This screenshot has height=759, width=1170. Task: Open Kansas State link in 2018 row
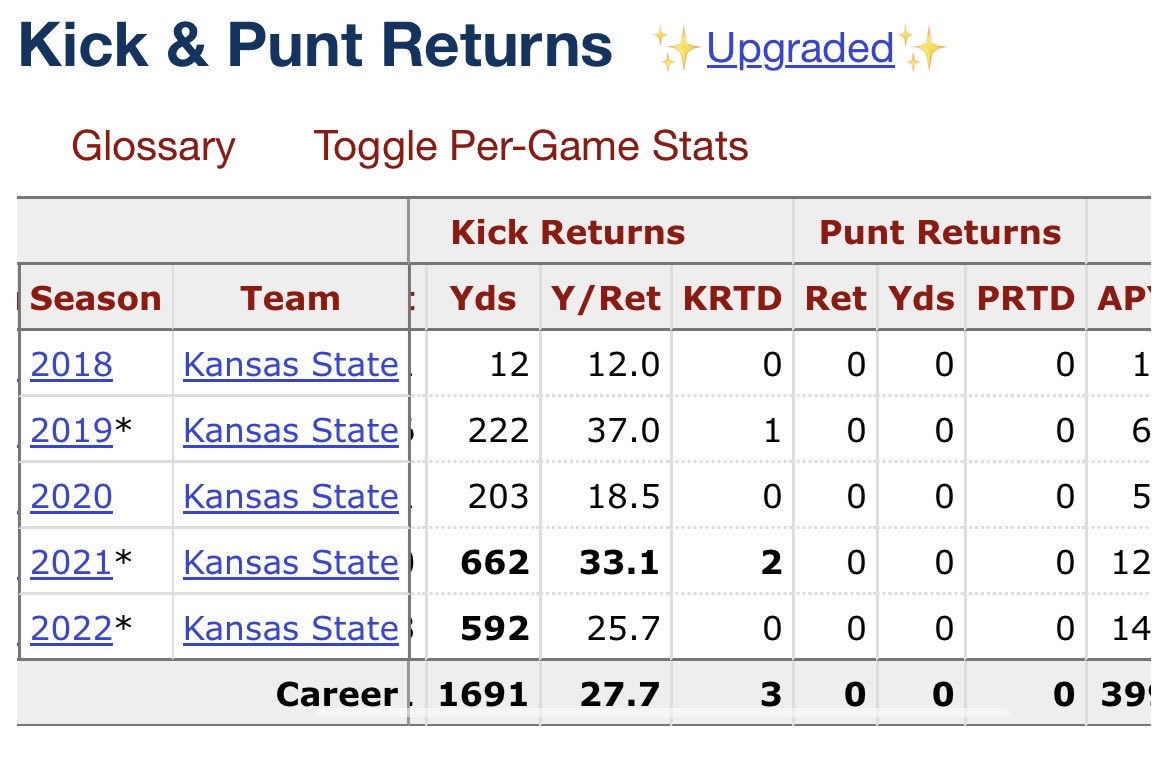coord(291,364)
